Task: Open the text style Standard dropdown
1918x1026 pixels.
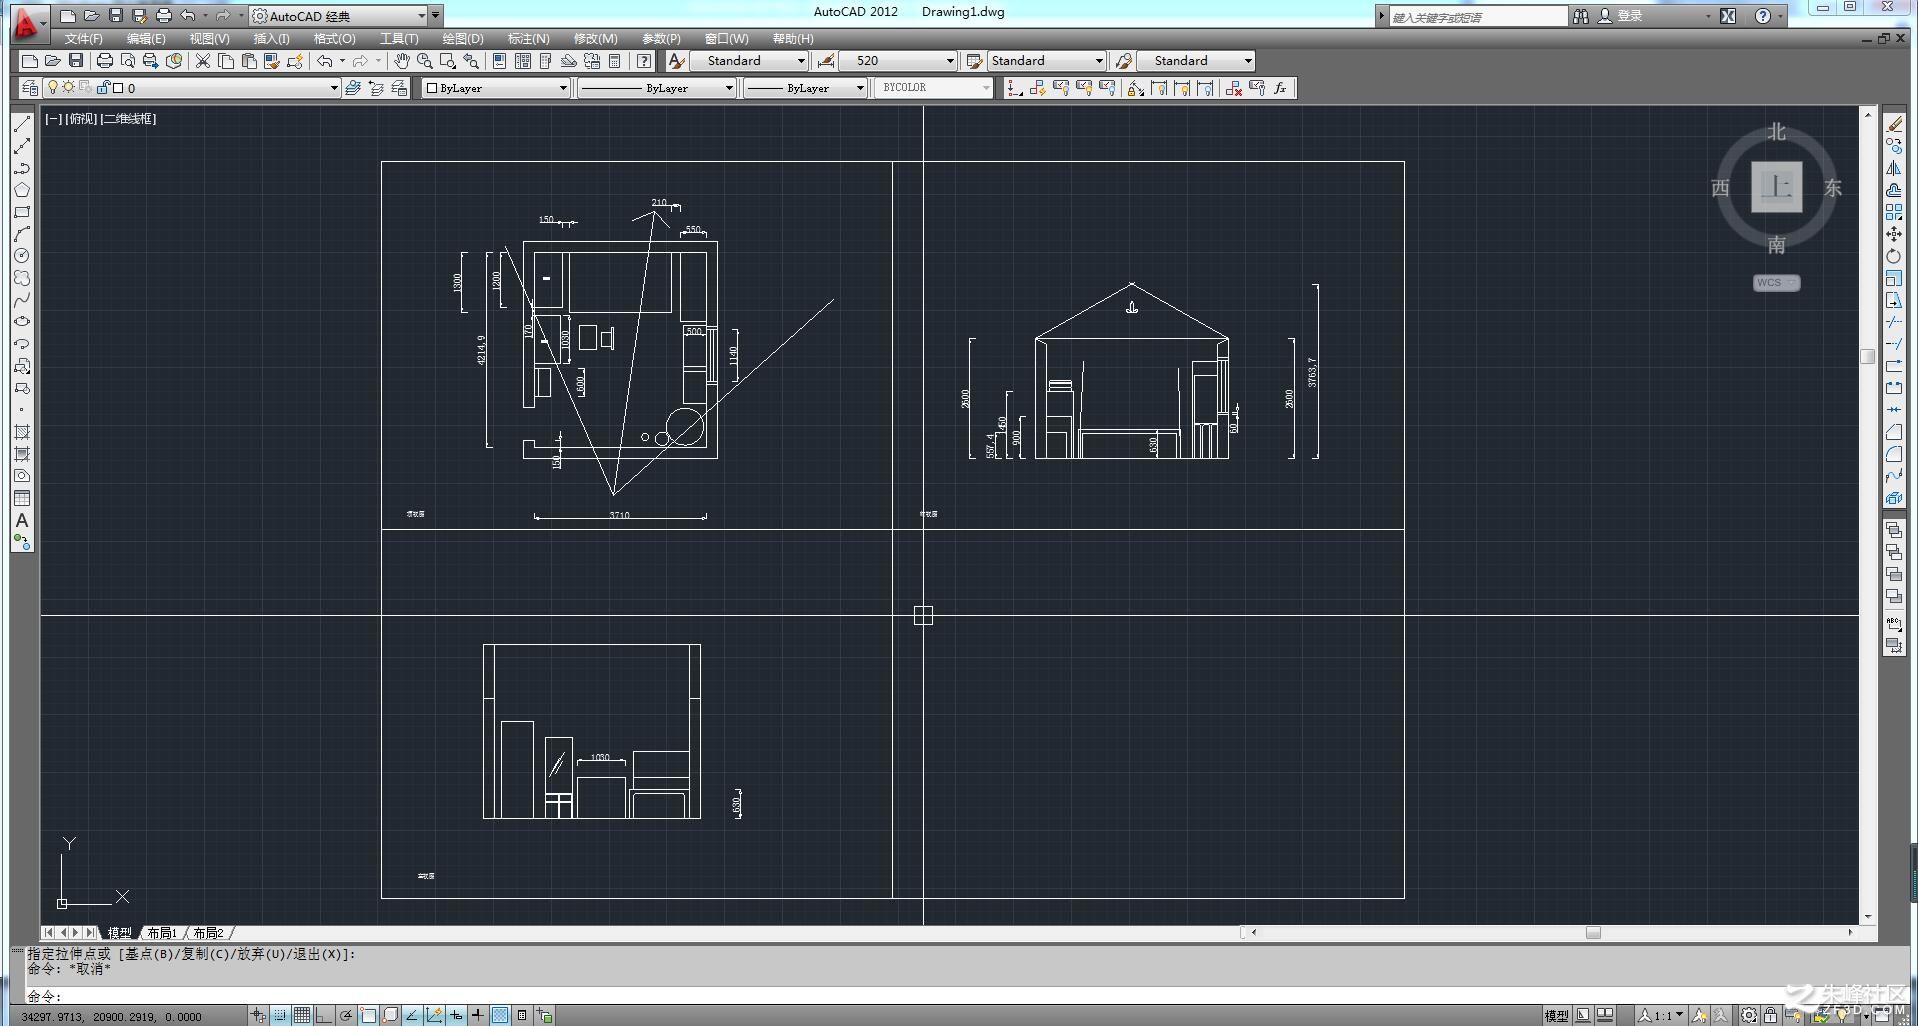Action: (749, 61)
